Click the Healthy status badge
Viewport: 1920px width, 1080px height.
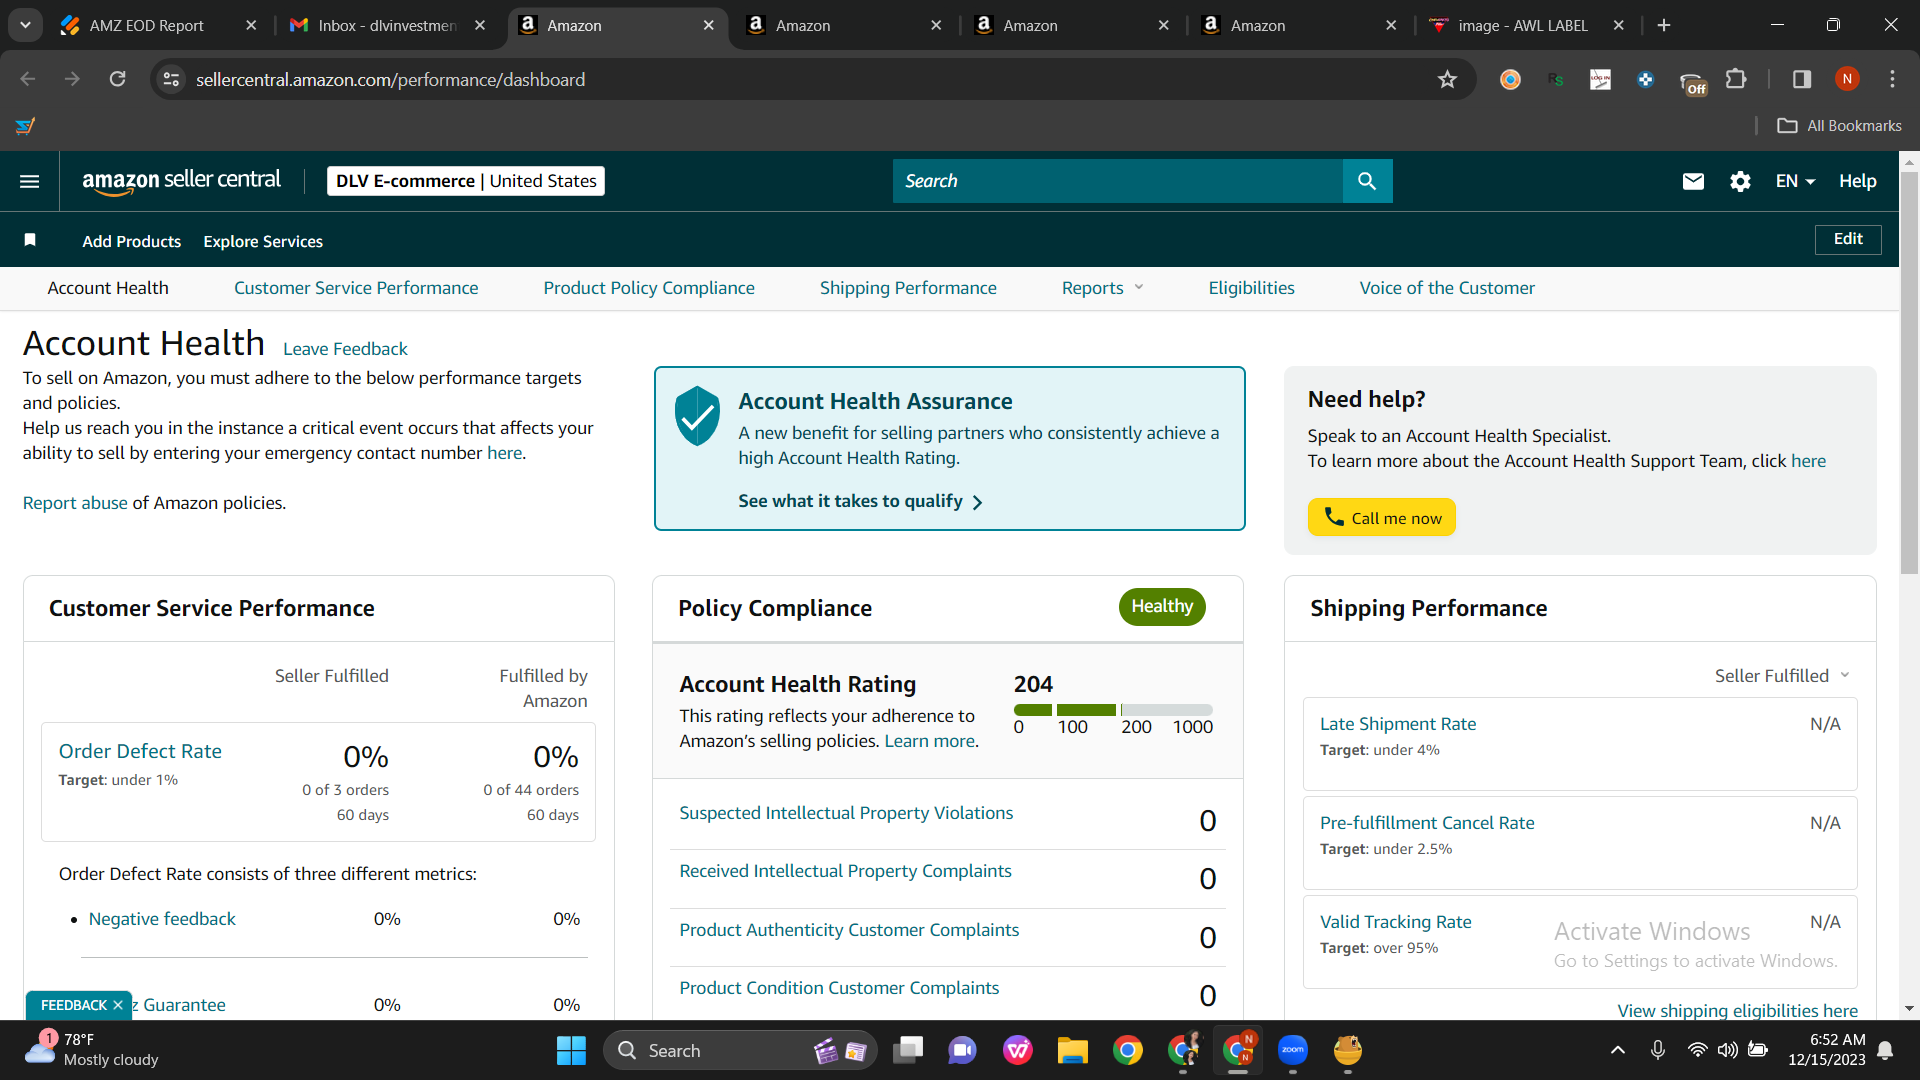pos(1162,606)
